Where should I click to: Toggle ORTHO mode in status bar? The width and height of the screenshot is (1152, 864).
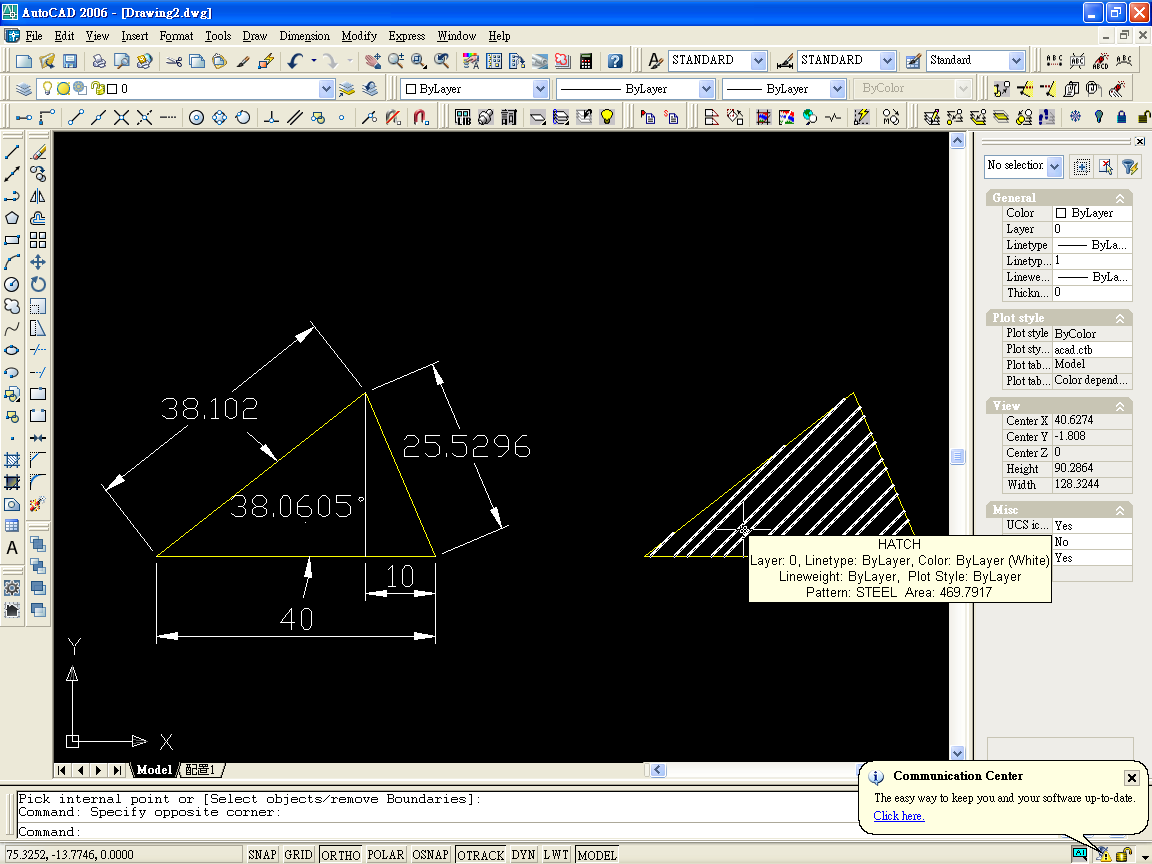[x=341, y=854]
